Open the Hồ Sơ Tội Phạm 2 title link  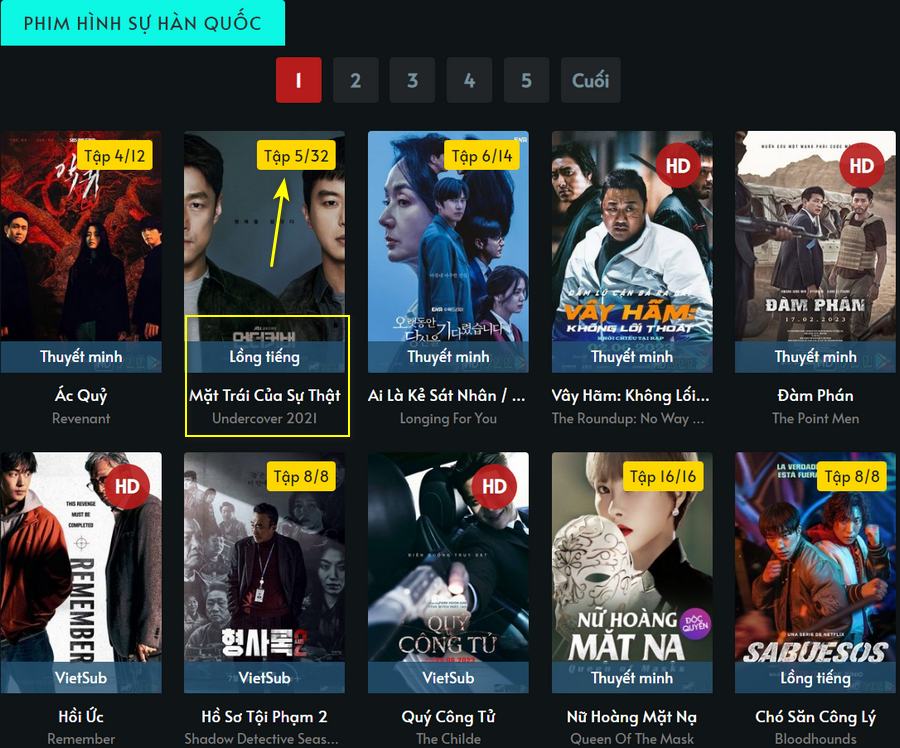tap(265, 716)
